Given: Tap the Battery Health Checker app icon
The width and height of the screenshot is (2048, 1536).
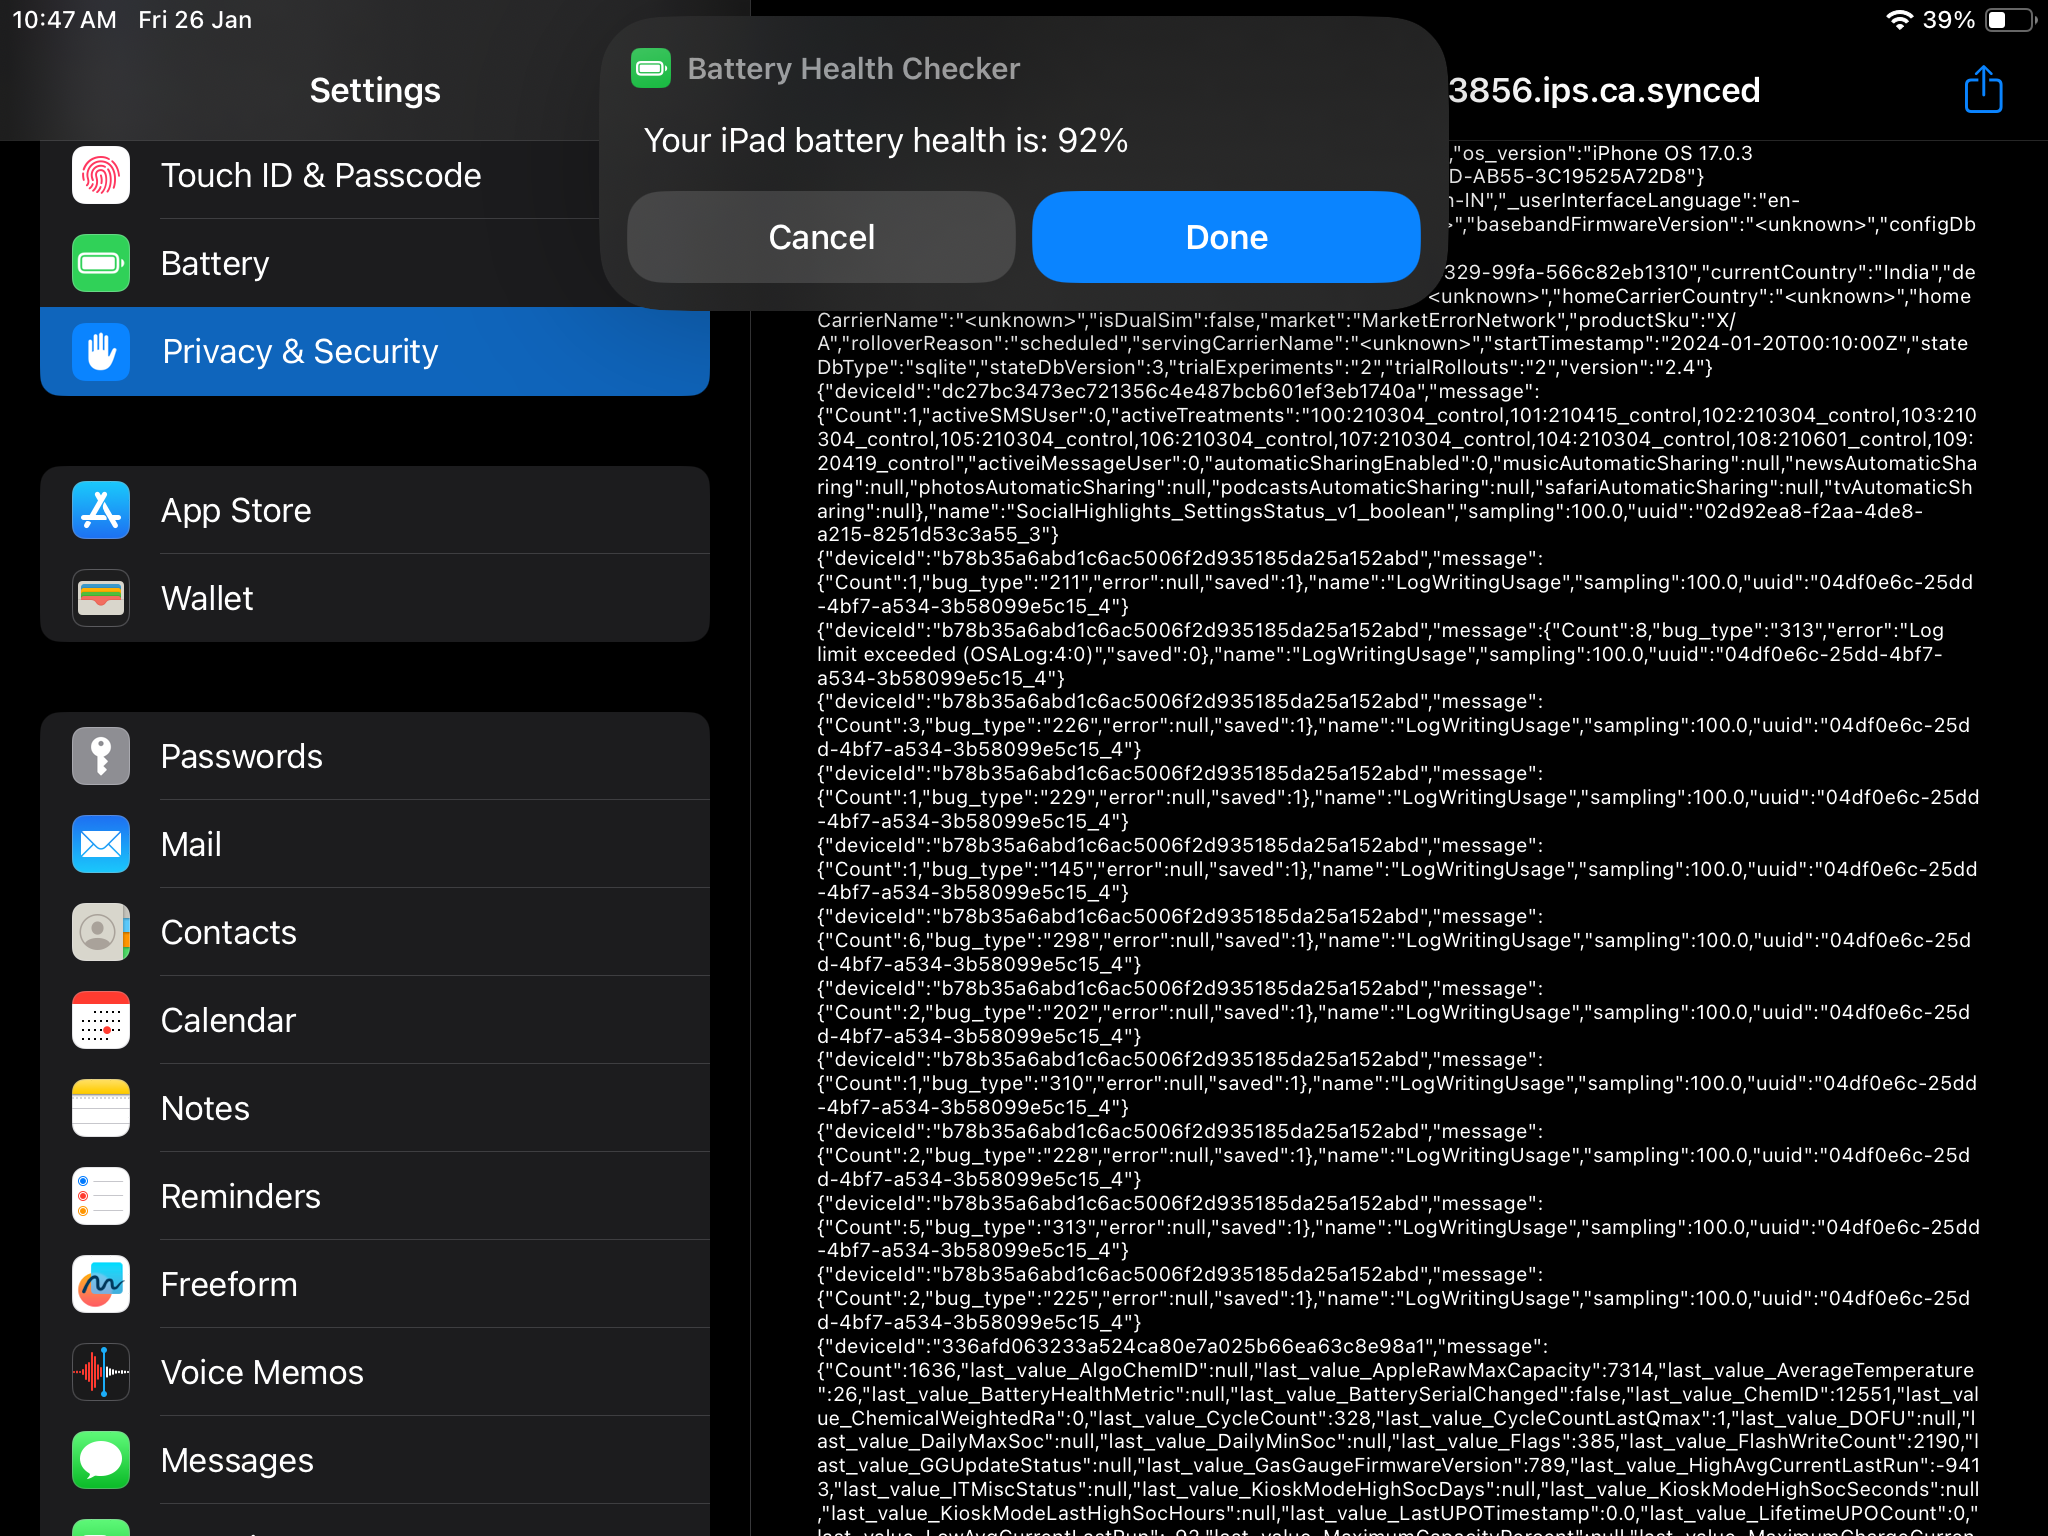Looking at the screenshot, I should point(651,68).
